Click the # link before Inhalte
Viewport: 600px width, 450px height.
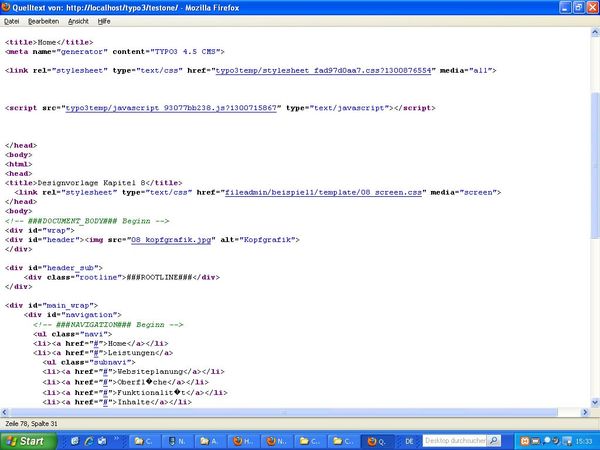(105, 402)
